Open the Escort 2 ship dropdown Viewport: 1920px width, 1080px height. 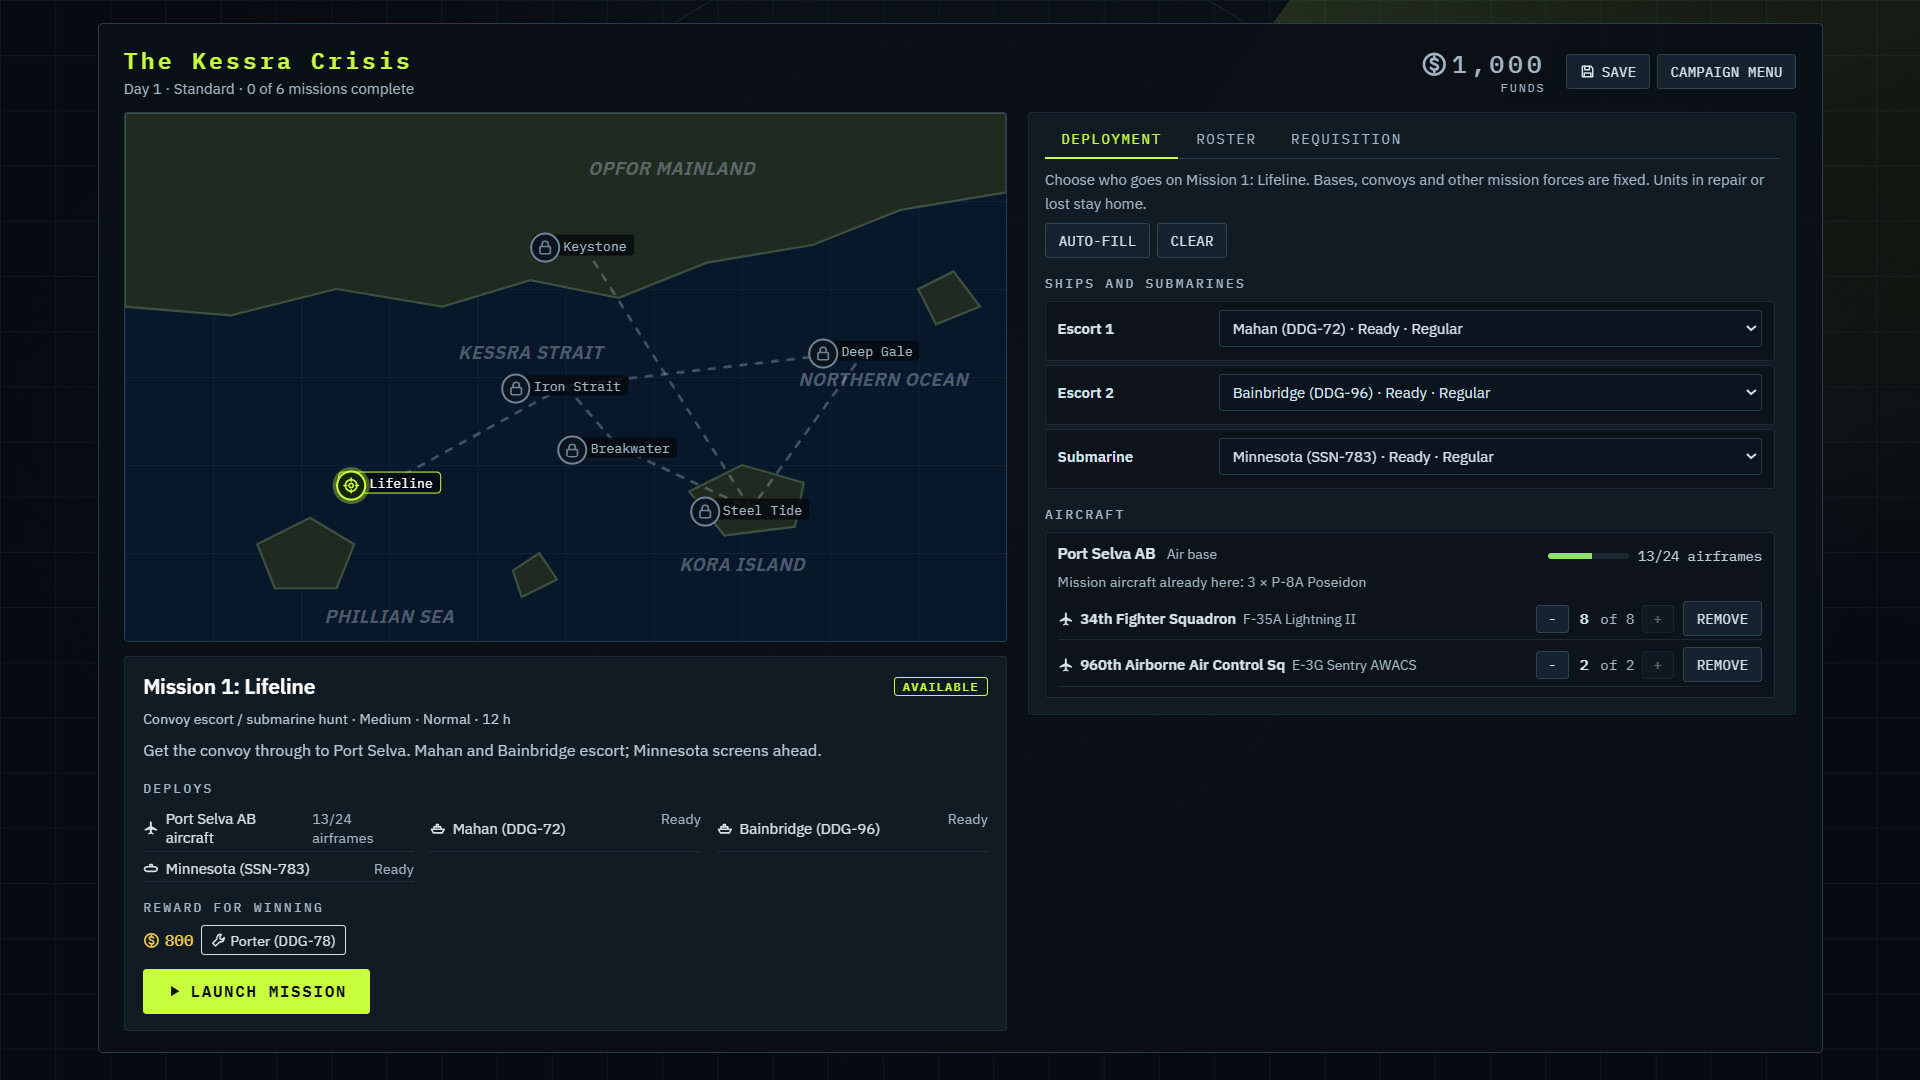[1490, 393]
